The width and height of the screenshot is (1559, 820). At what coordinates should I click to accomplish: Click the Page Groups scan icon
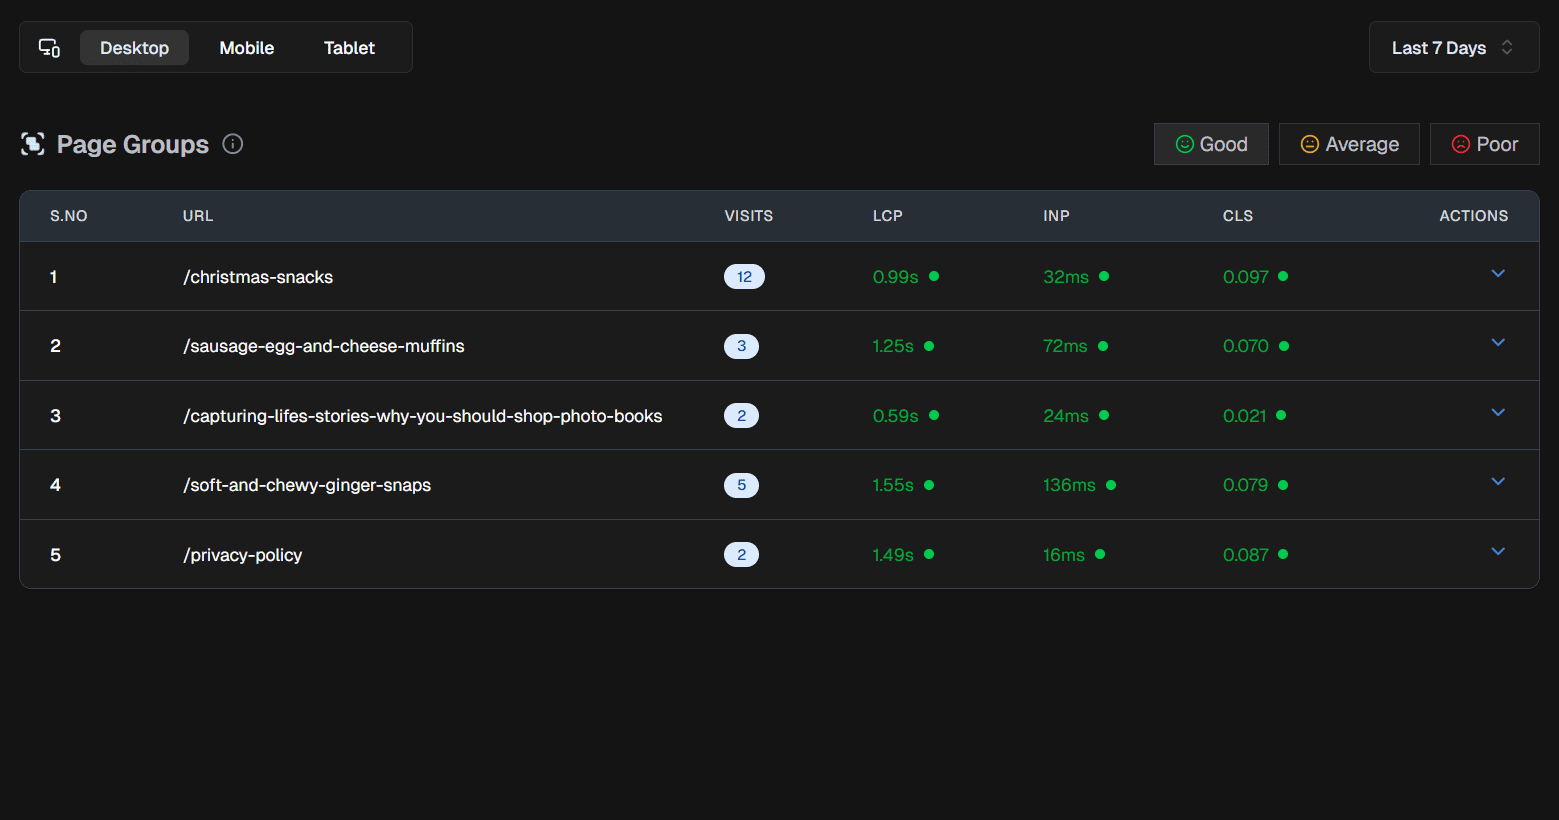tap(33, 144)
